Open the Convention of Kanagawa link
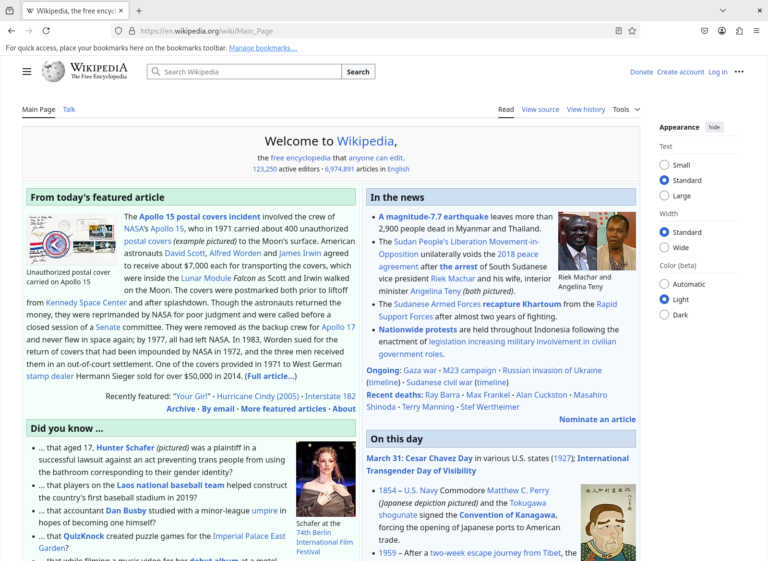768x561 pixels. 507,515
